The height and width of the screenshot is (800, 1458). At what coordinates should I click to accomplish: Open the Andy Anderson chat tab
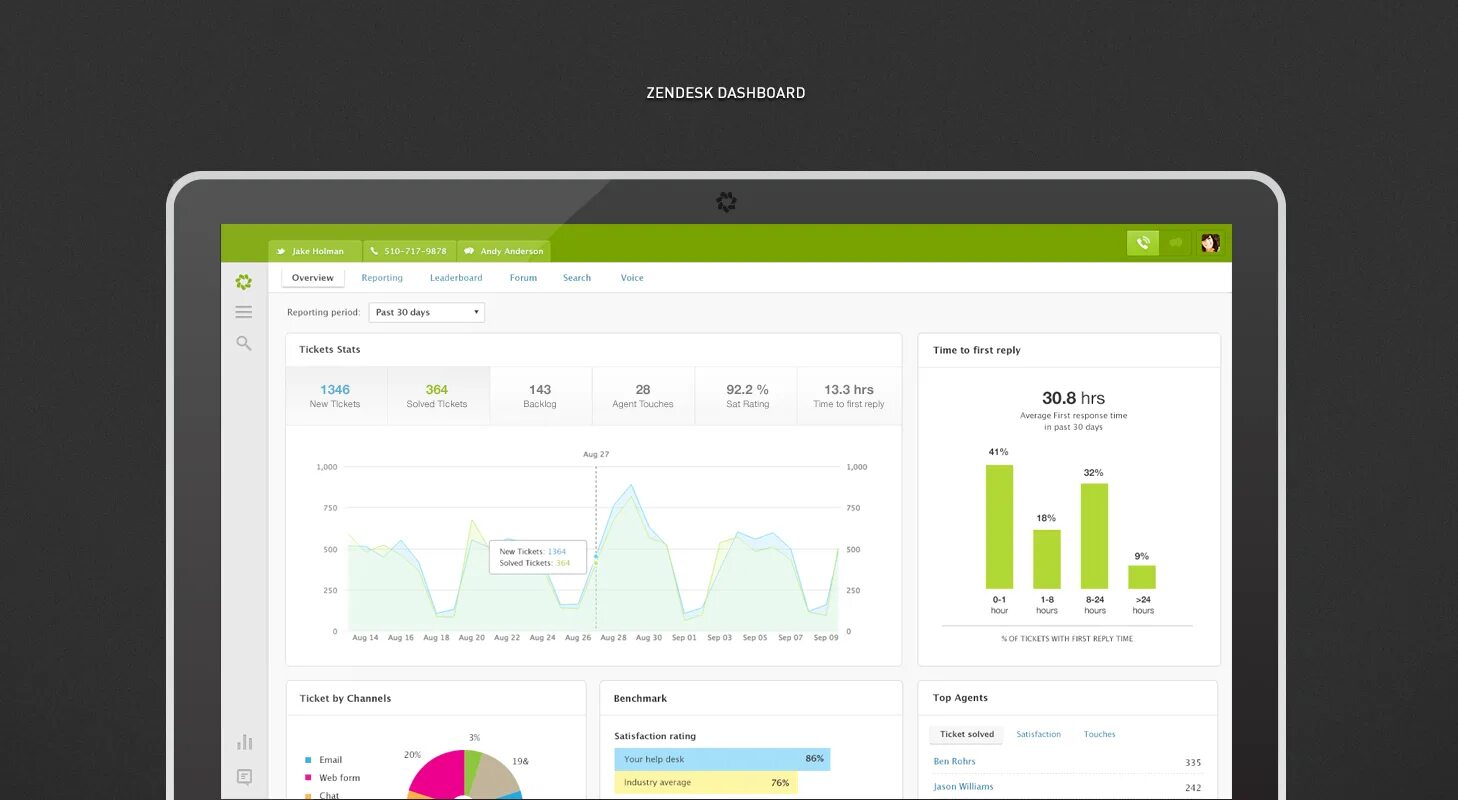click(504, 251)
